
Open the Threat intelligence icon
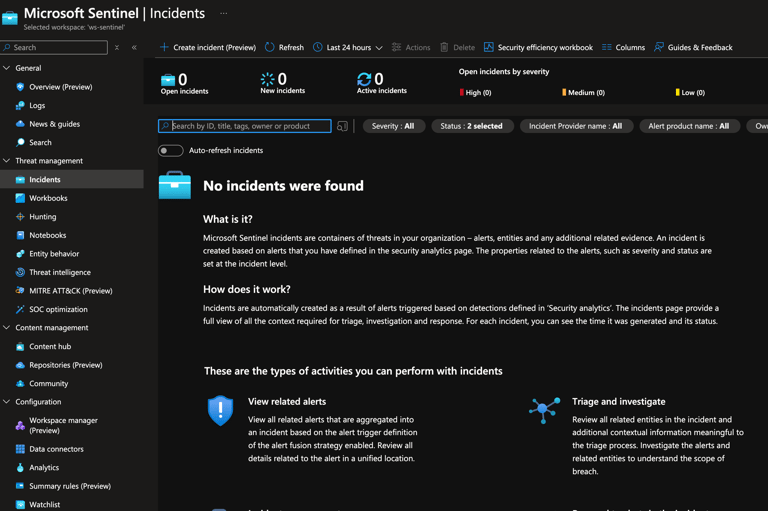pos(20,272)
